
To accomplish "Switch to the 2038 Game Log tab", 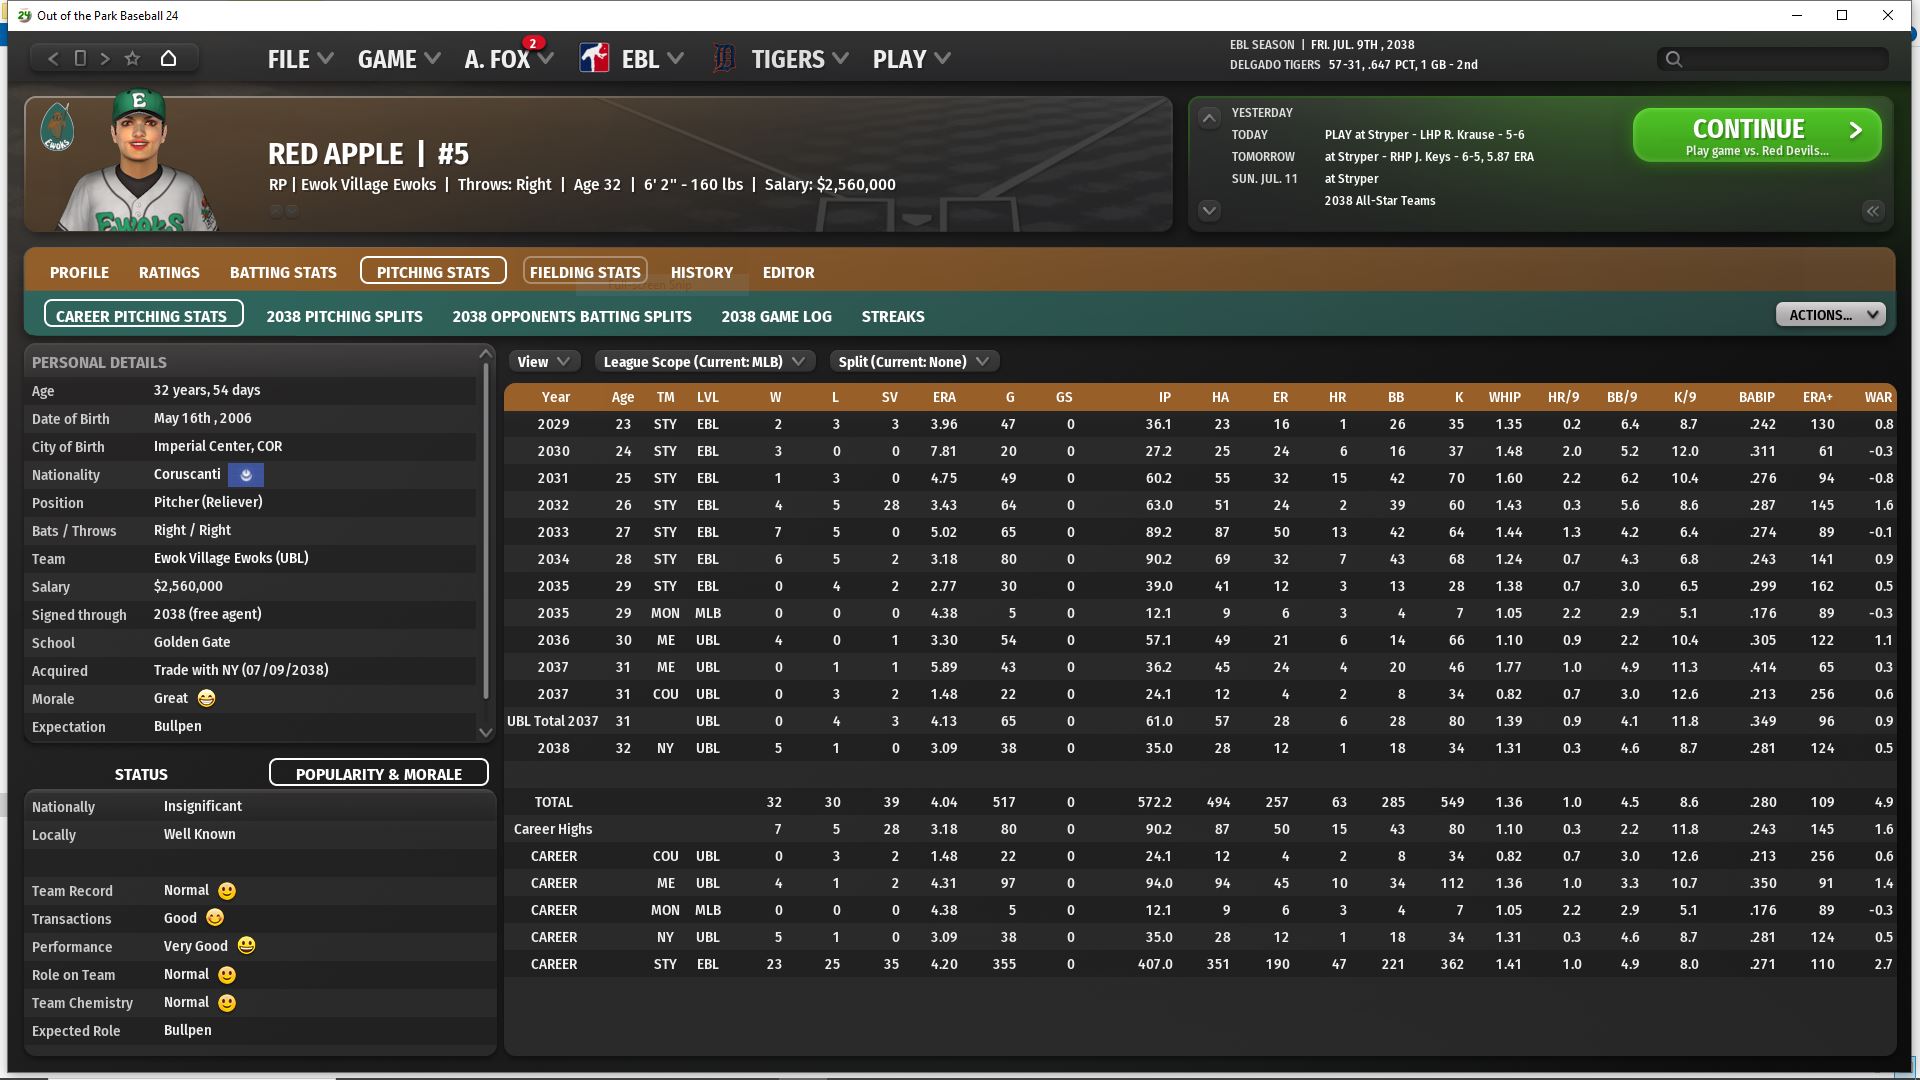I will tap(776, 316).
